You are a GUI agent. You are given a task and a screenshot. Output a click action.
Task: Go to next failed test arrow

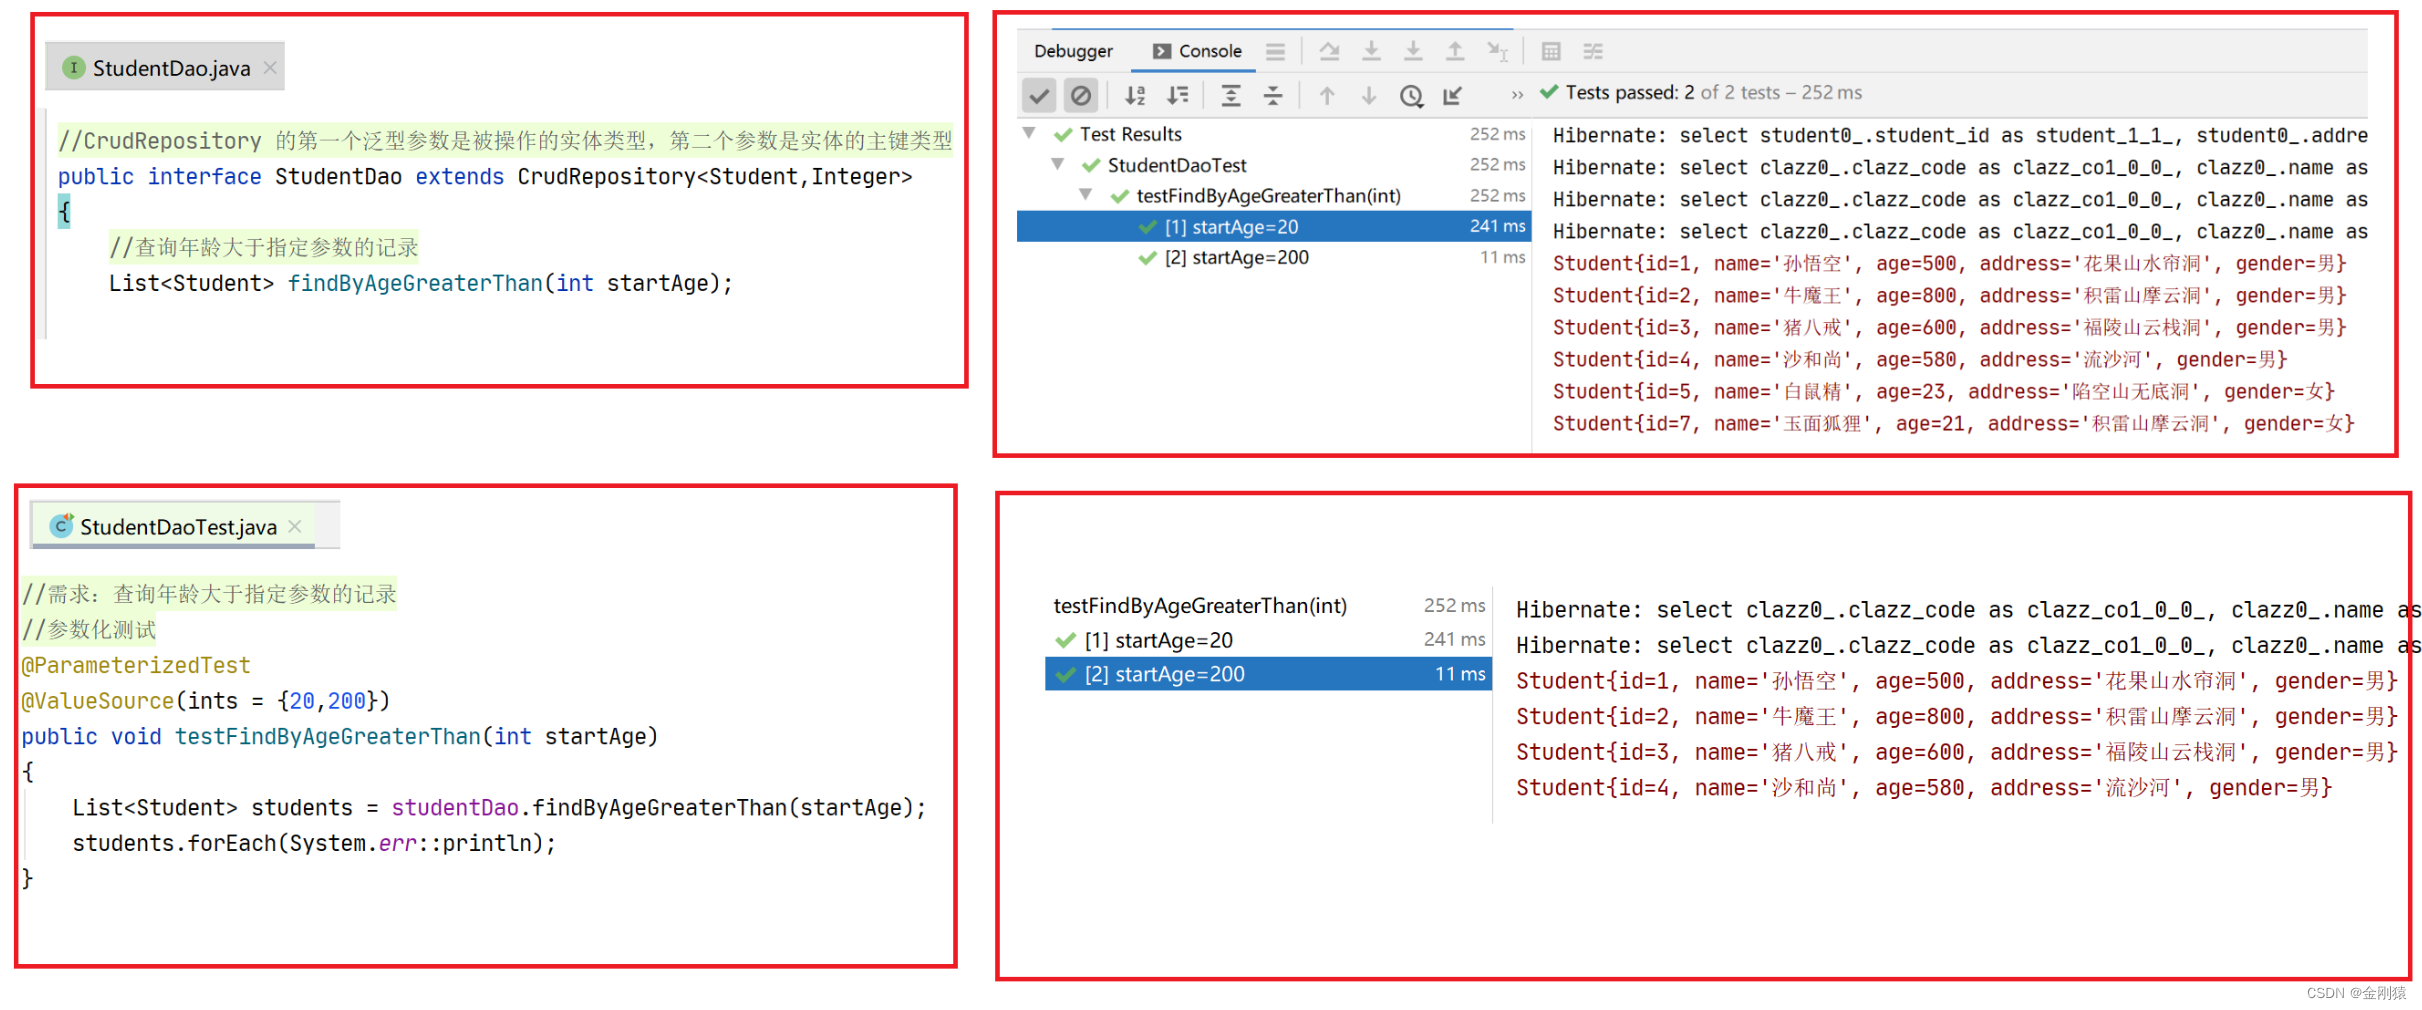(x=1369, y=95)
